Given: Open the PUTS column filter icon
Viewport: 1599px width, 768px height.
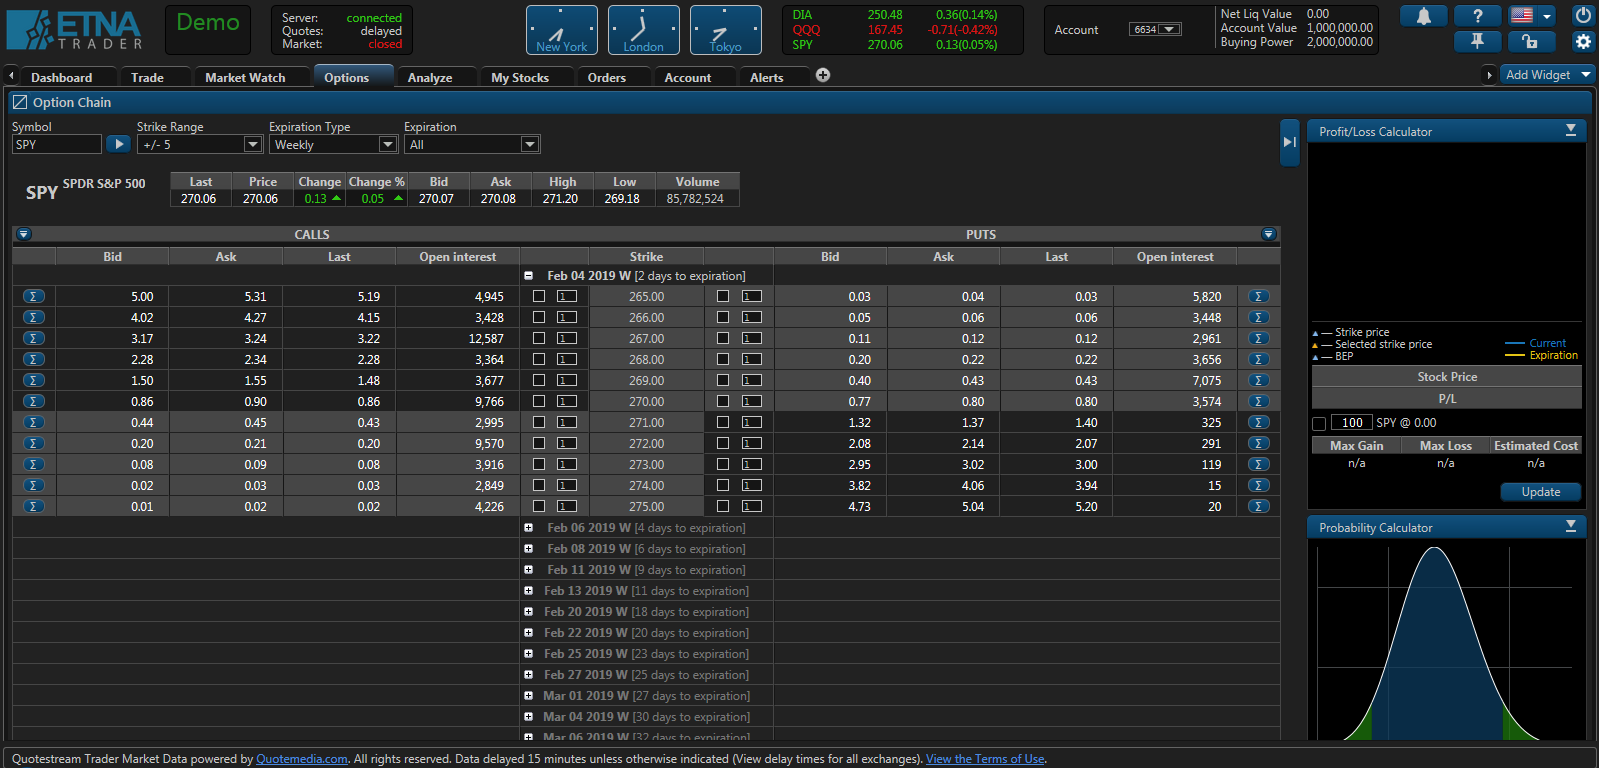Looking at the screenshot, I should (1269, 234).
